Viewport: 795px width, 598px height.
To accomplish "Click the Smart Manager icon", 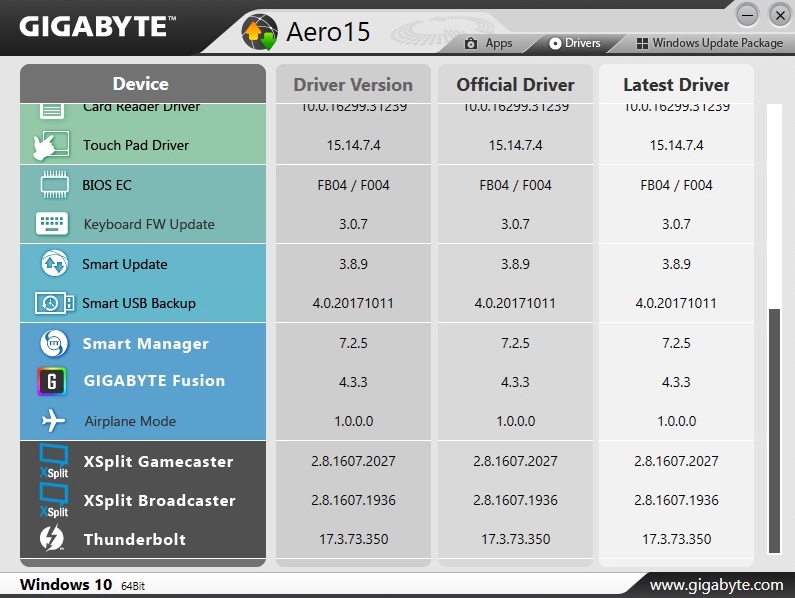I will tap(52, 344).
